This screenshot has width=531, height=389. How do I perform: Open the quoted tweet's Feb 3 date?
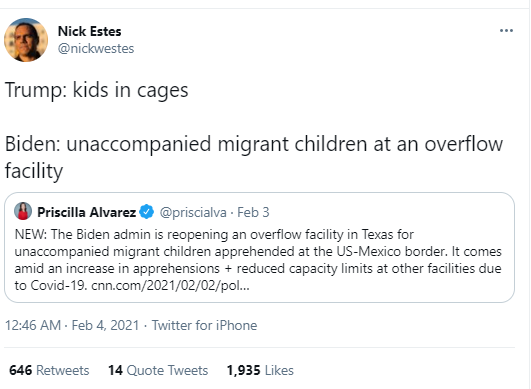tap(253, 212)
